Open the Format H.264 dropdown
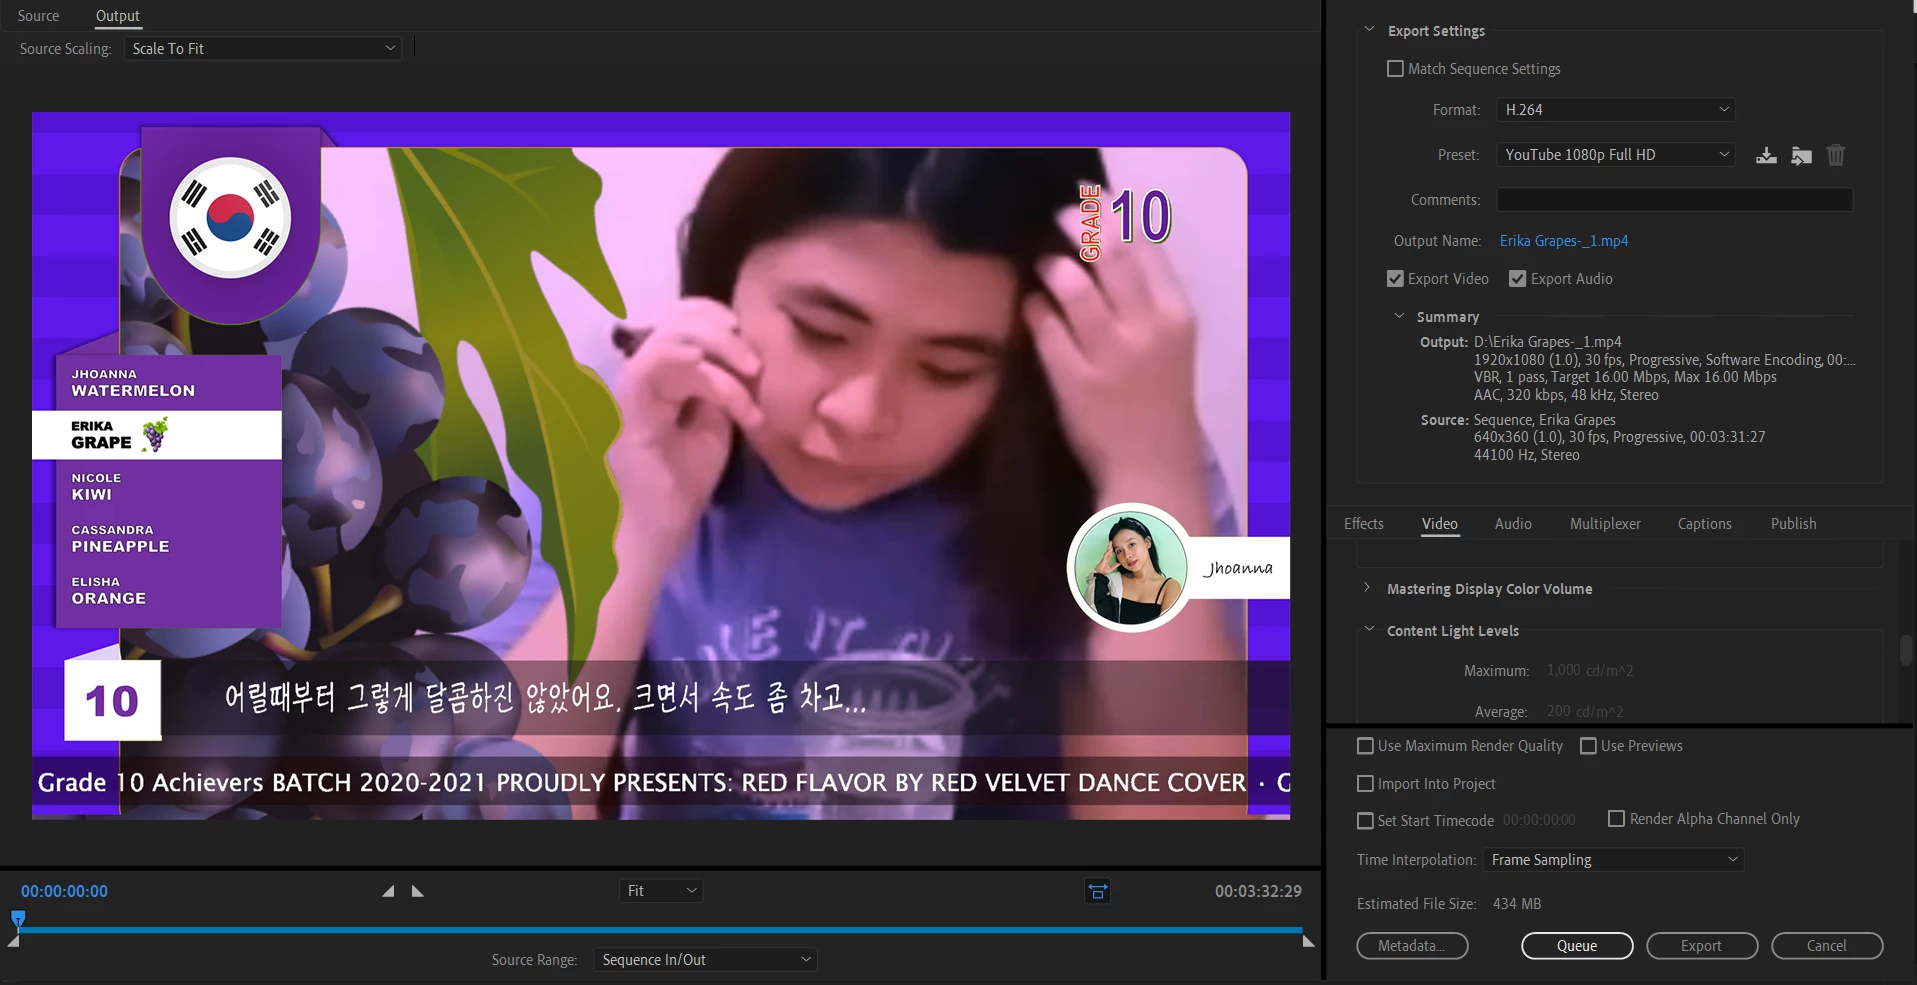This screenshot has width=1917, height=985. 1615,110
